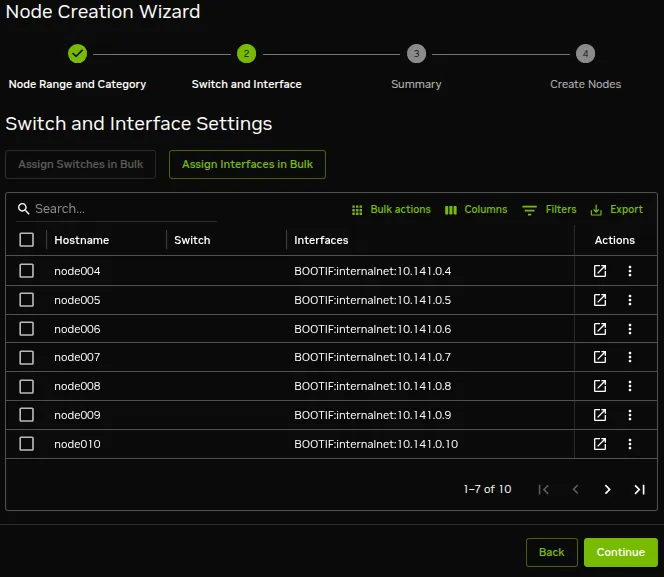Select checkbox for node007
The image size is (664, 577).
click(x=26, y=357)
